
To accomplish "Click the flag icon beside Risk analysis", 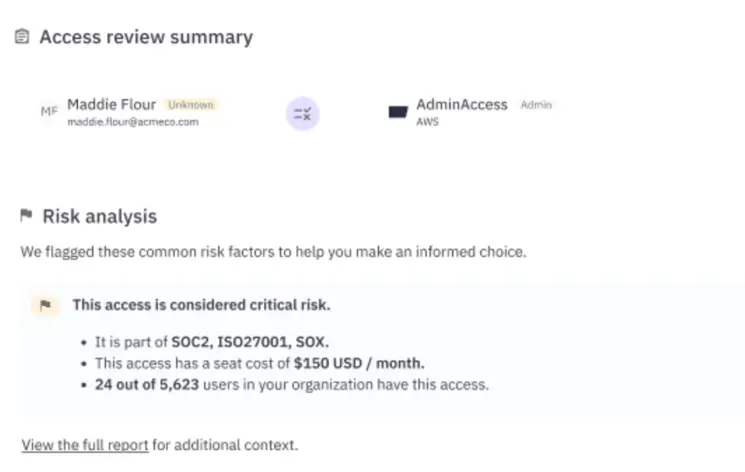I will click(26, 216).
